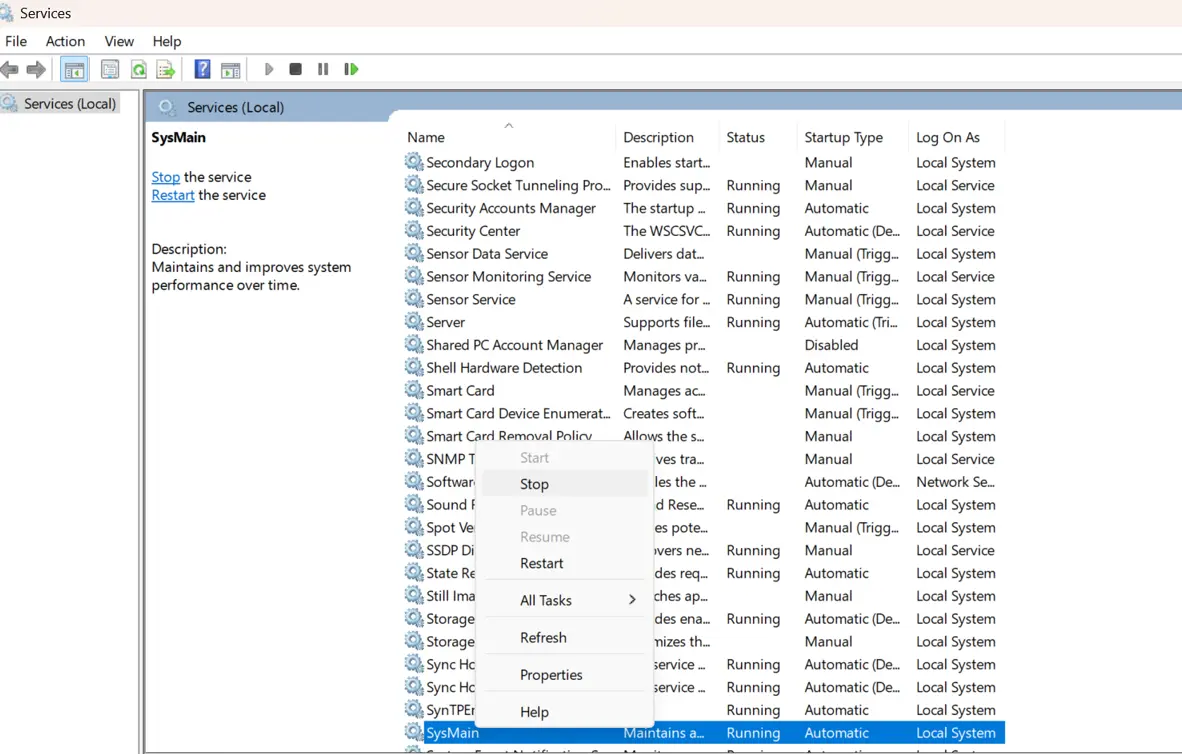The width and height of the screenshot is (1182, 754).
Task: Click the Pause Service toolbar icon
Action: (323, 69)
